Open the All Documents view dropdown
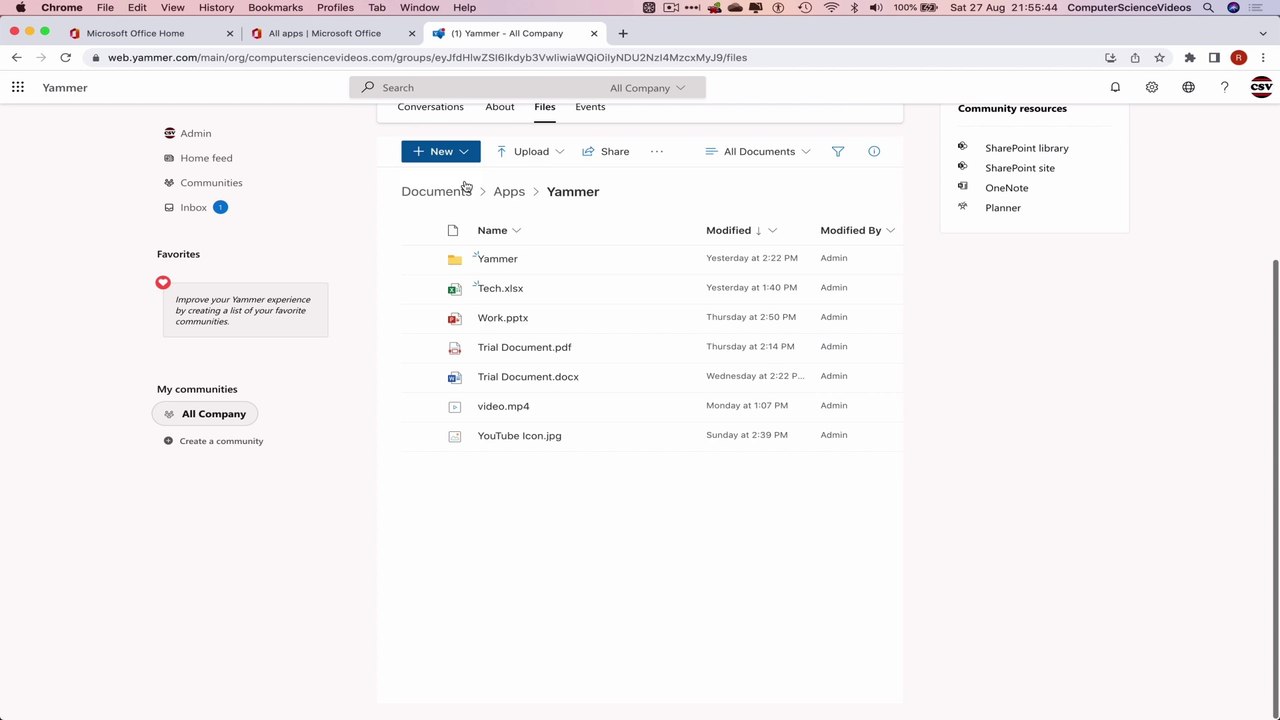 tap(757, 152)
